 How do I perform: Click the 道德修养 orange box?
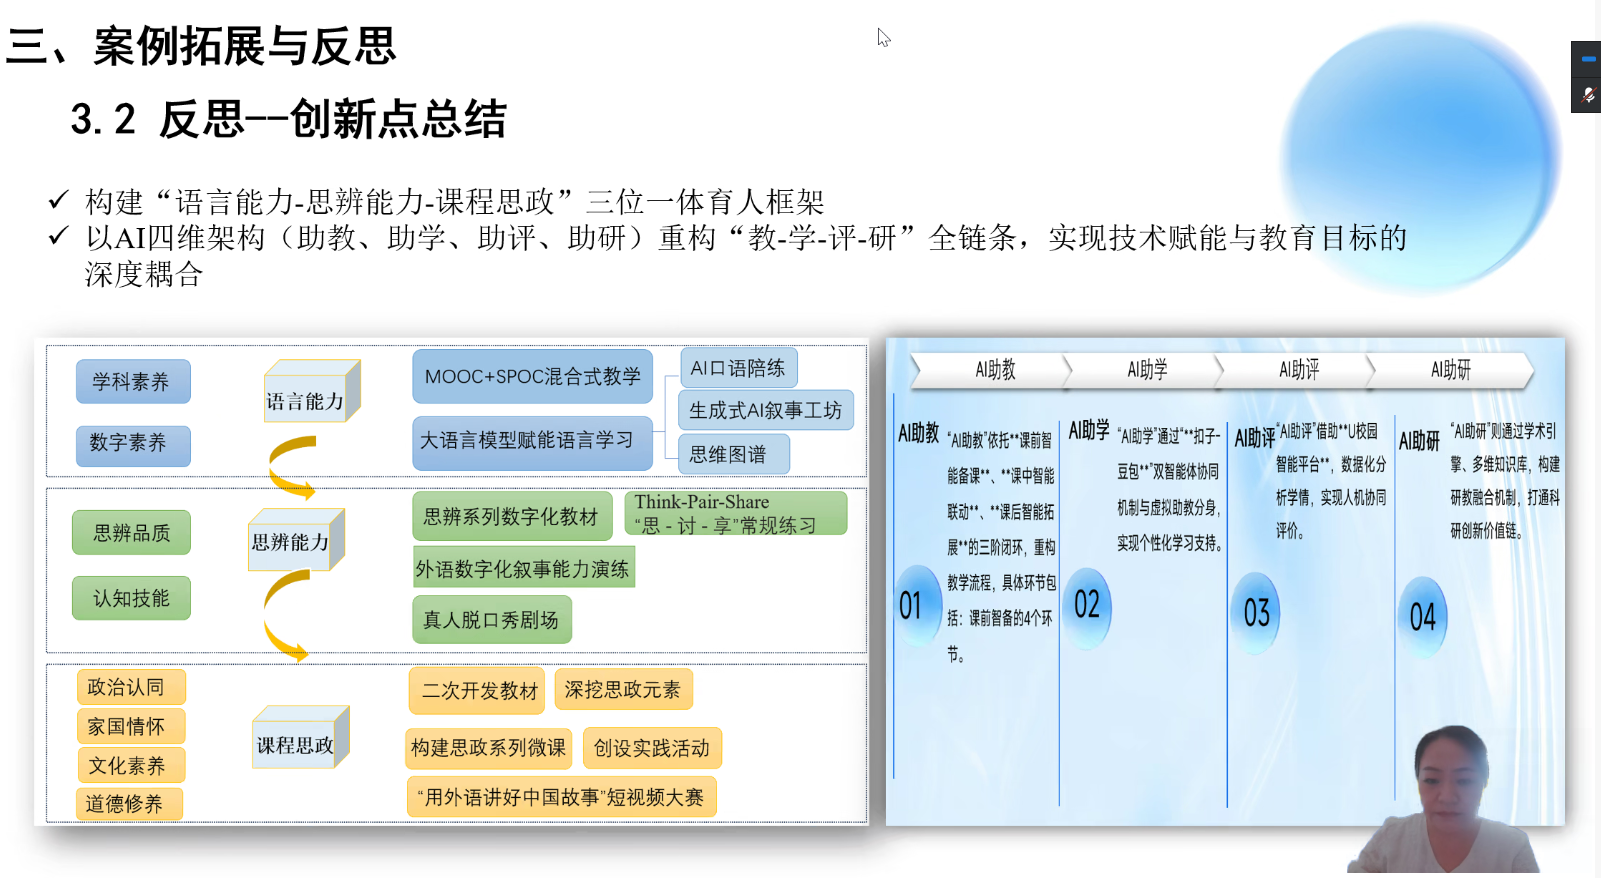[x=128, y=804]
